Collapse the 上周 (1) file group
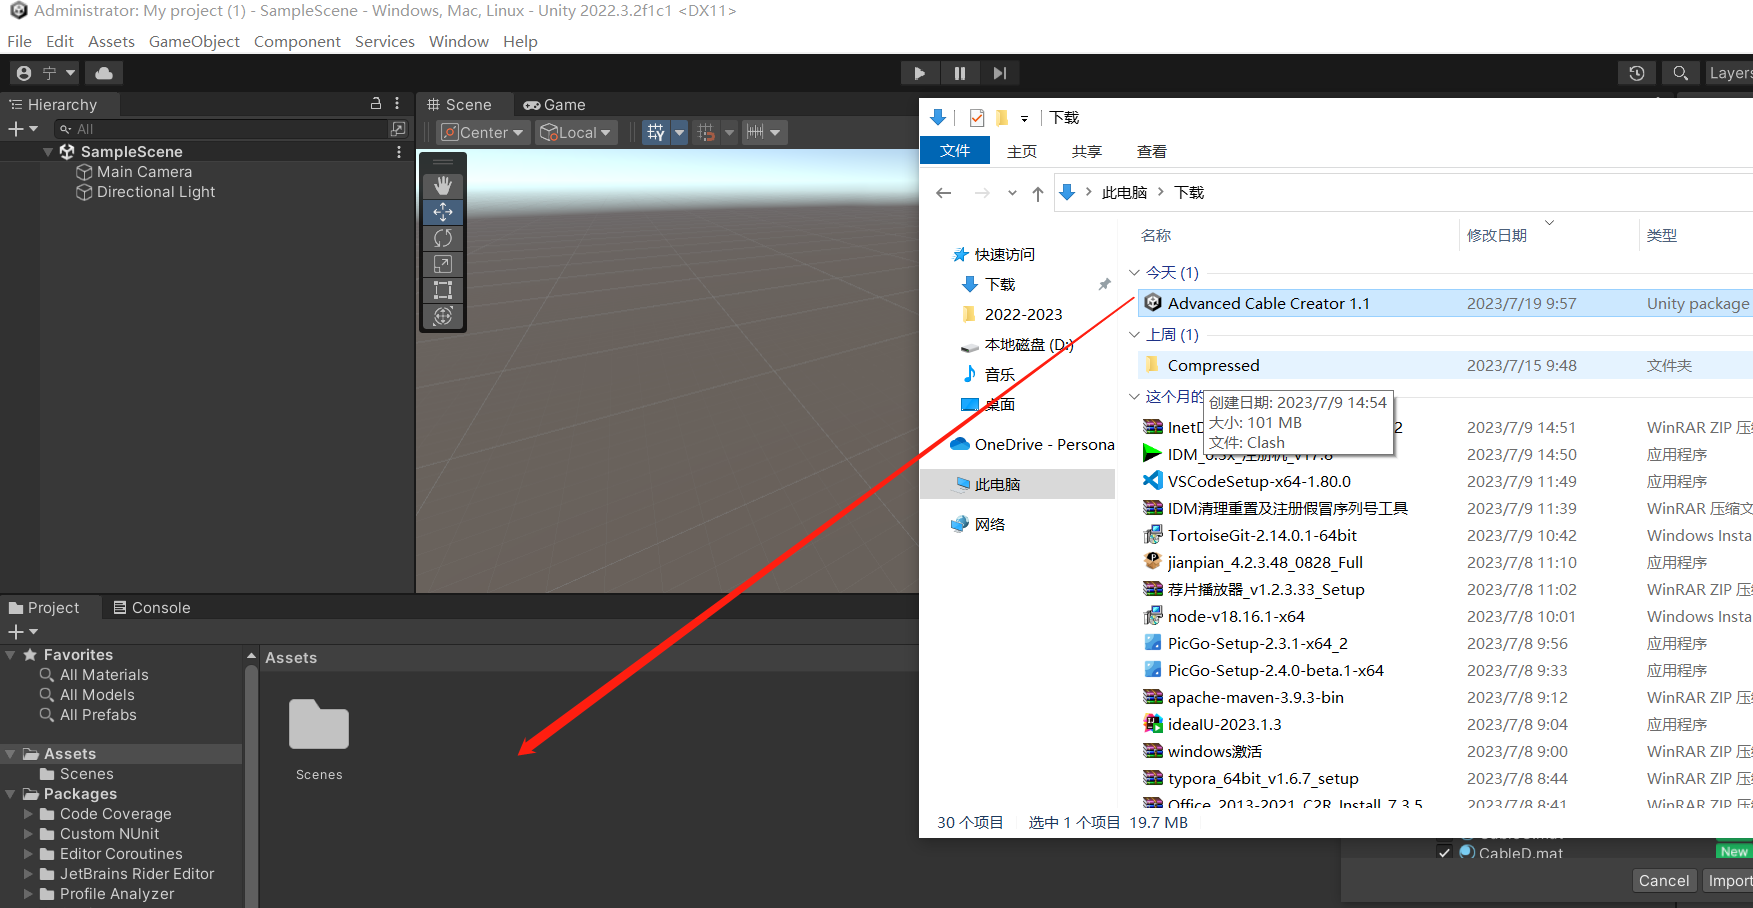 coord(1135,335)
